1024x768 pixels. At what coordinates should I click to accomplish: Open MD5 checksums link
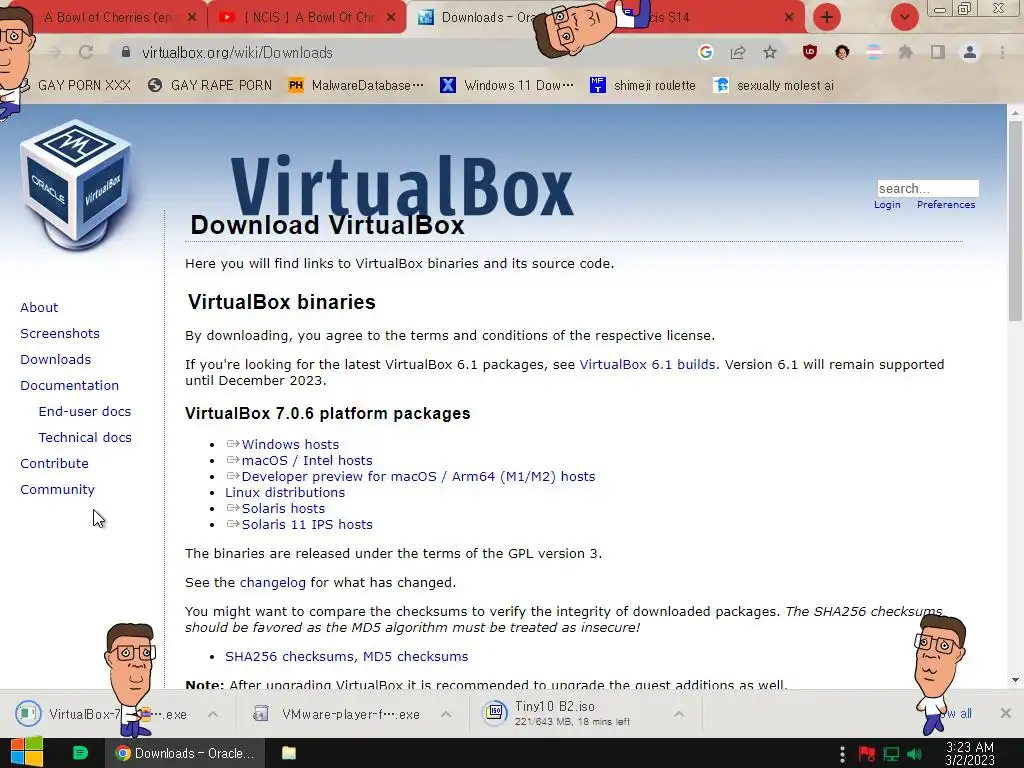pos(415,656)
